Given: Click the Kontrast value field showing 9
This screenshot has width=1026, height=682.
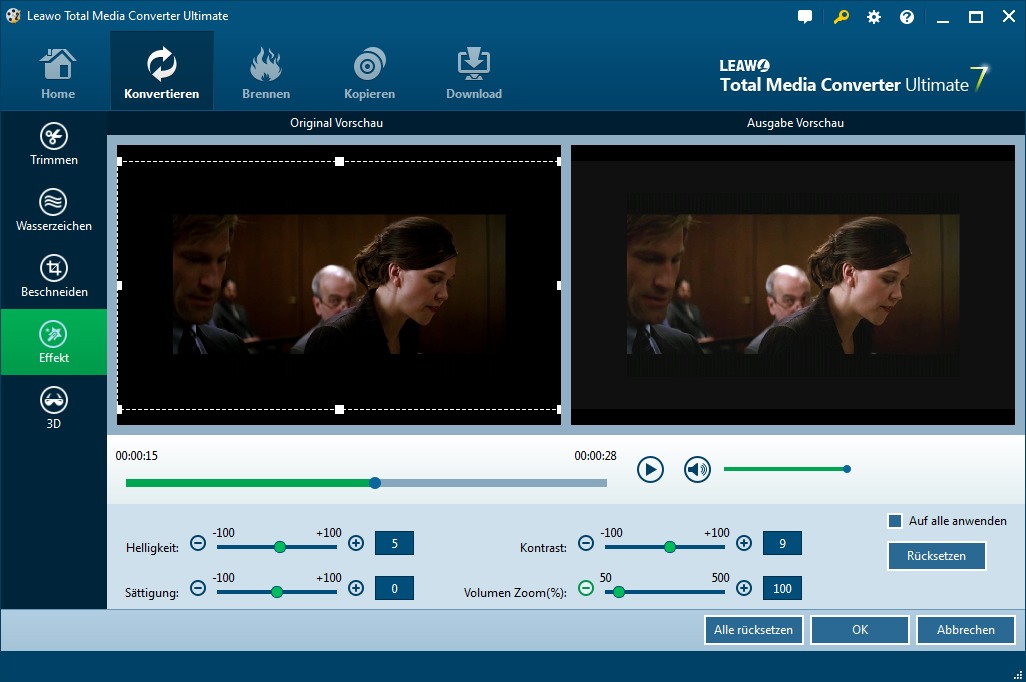Looking at the screenshot, I should coord(782,543).
